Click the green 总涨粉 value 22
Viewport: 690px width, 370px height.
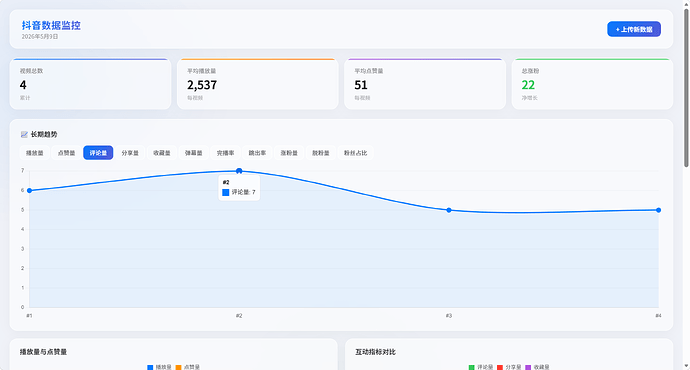(x=528, y=85)
